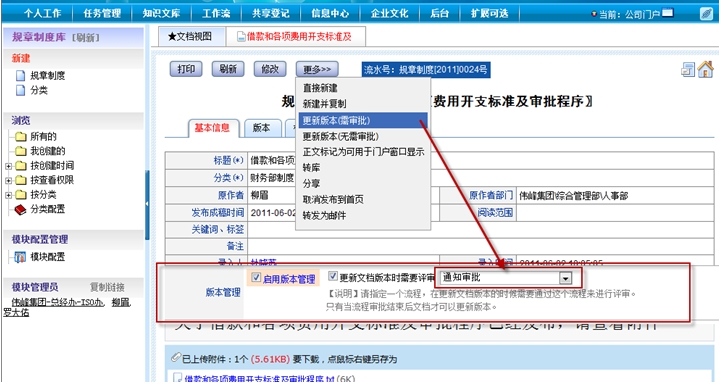
Task: Open the attachment 借款和各项费用开支标准及审批程序 link
Action: (x=259, y=379)
